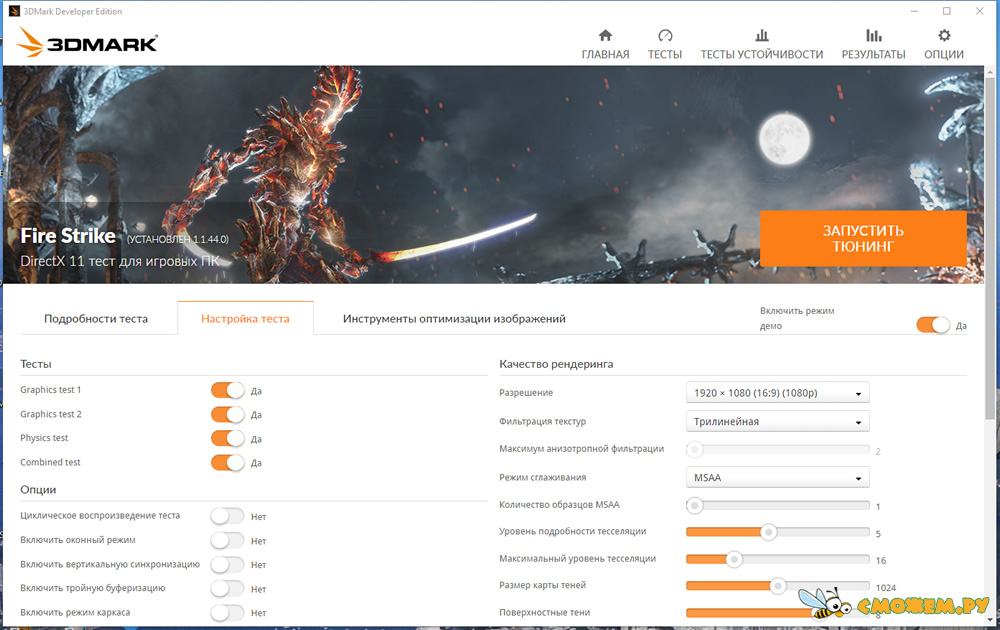The width and height of the screenshot is (1000, 630).
Task: Click the results chart icon above РЕЗУЛЬТАТЫ
Action: (874, 35)
